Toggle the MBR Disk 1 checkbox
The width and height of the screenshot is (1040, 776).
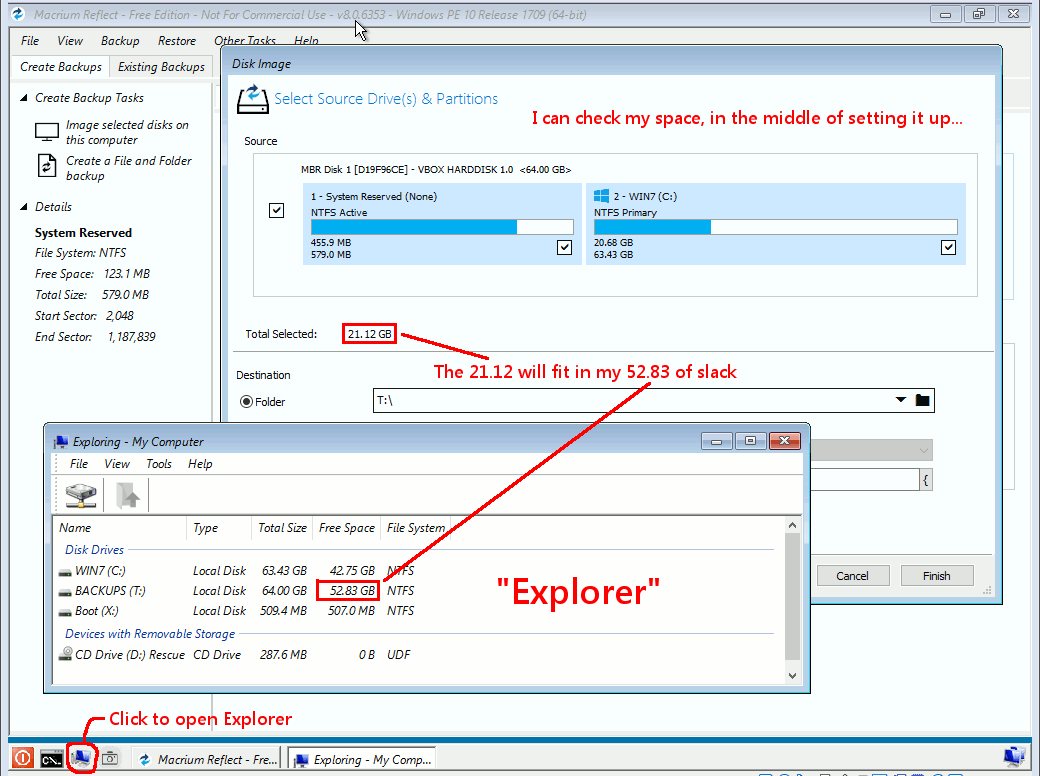click(277, 210)
